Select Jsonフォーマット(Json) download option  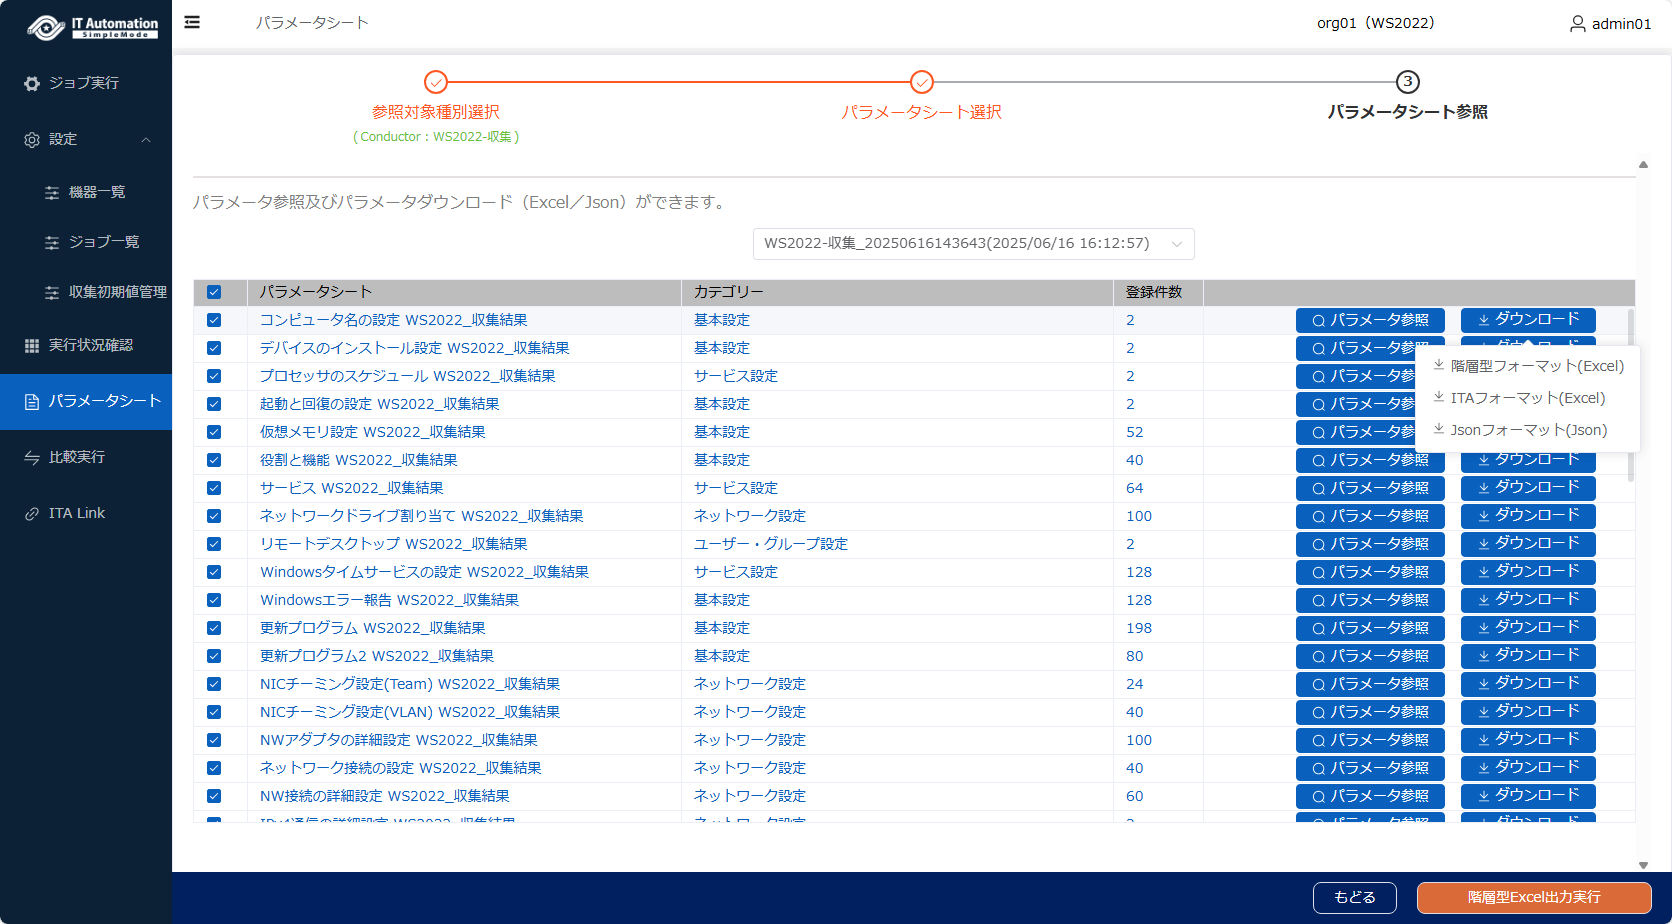point(1528,430)
